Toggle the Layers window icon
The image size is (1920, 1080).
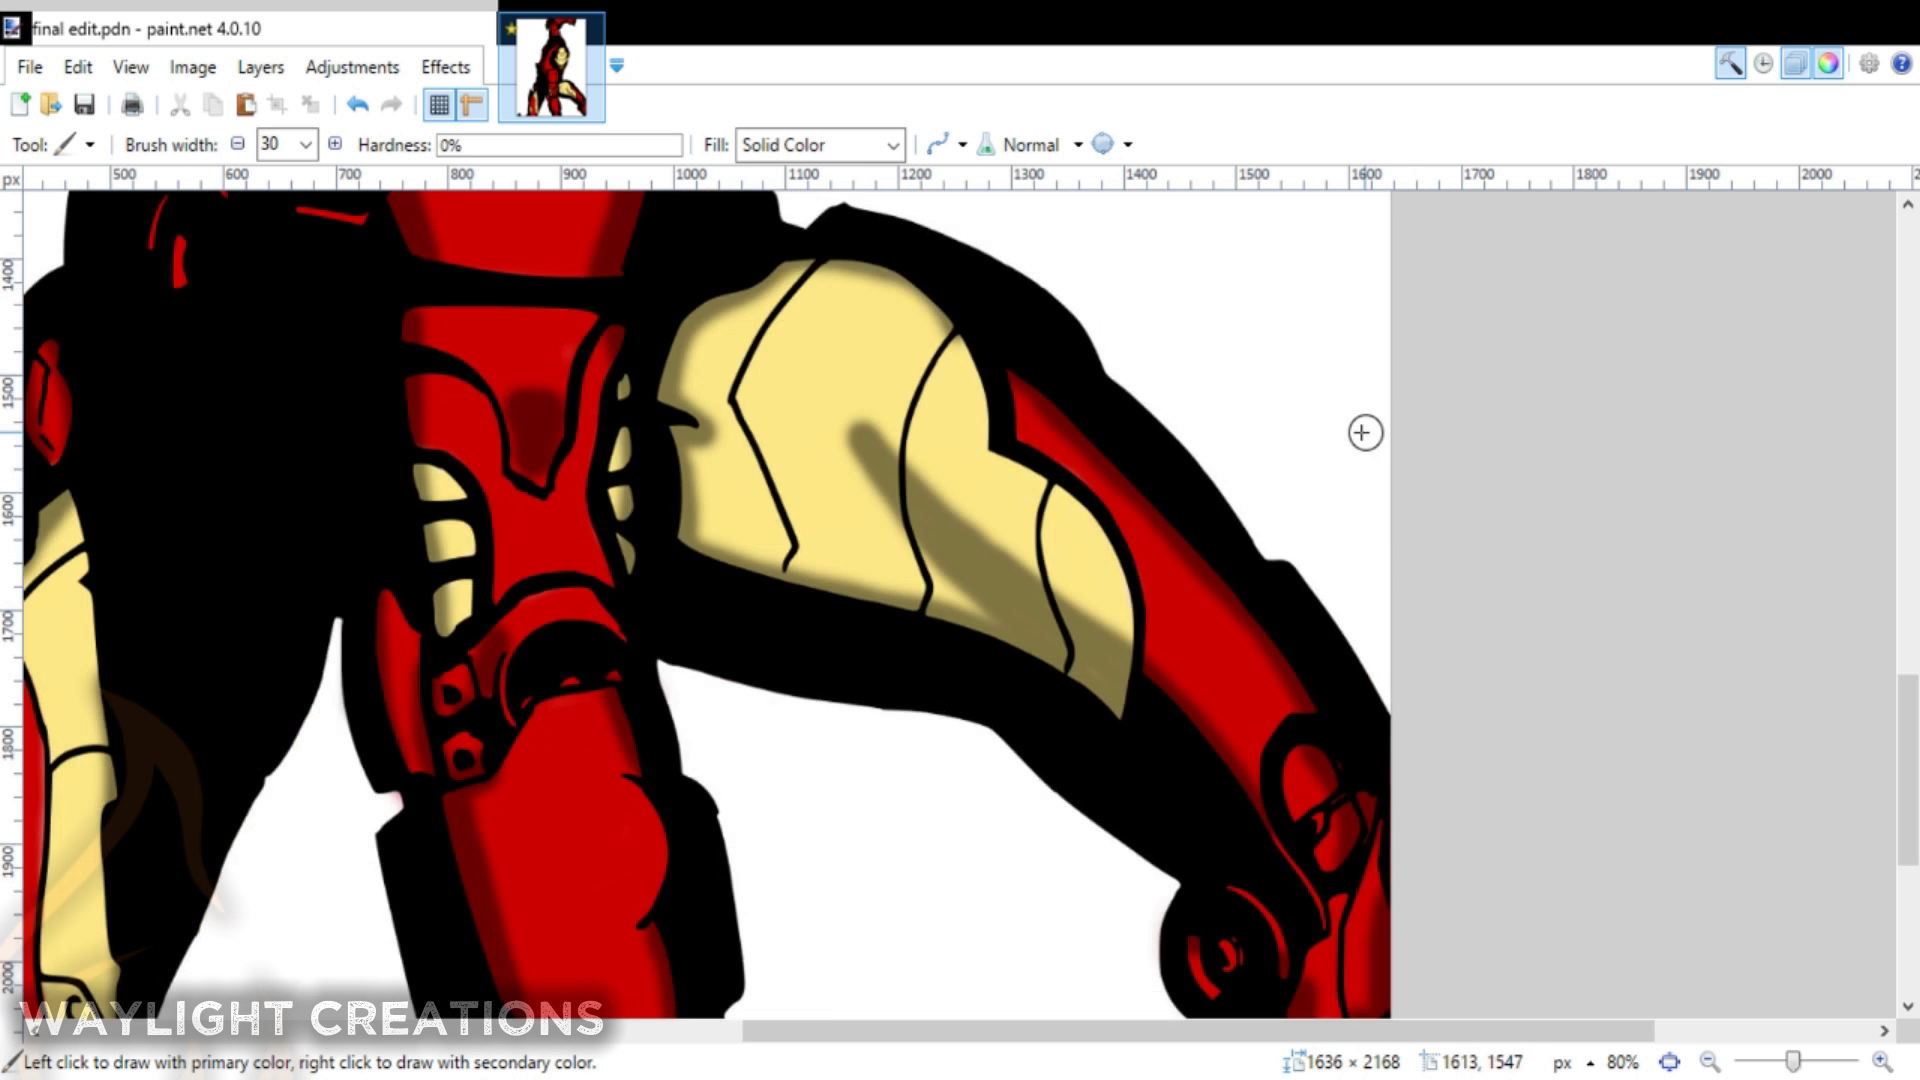pos(1796,64)
